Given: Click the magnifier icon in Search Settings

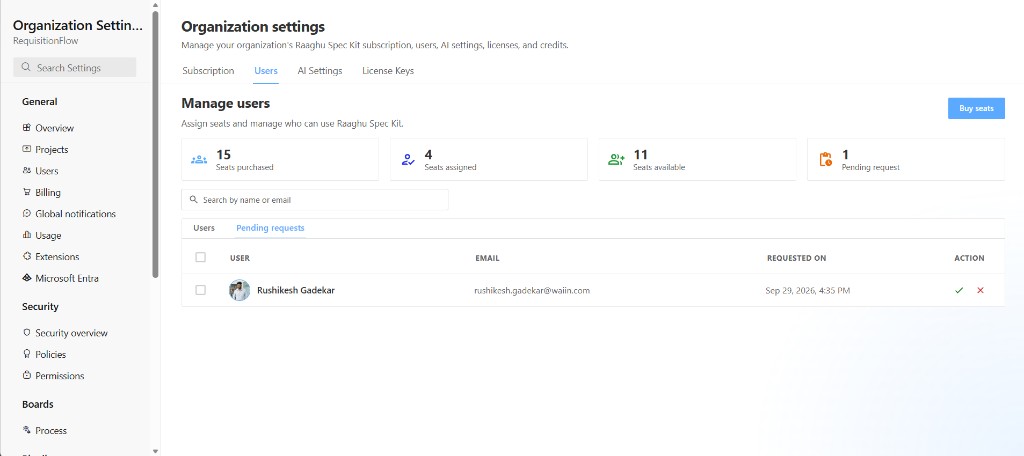Looking at the screenshot, I should pyautogui.click(x=26, y=67).
